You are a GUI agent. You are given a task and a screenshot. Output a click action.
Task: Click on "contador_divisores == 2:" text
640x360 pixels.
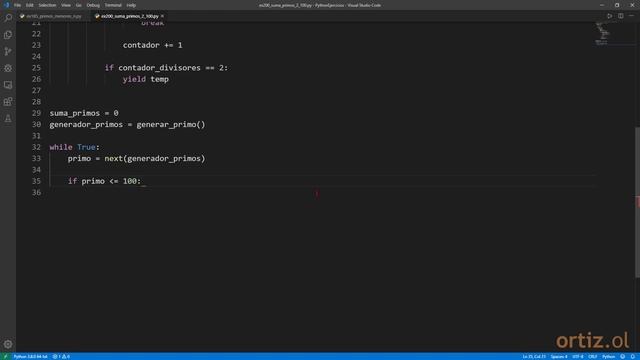(x=173, y=68)
